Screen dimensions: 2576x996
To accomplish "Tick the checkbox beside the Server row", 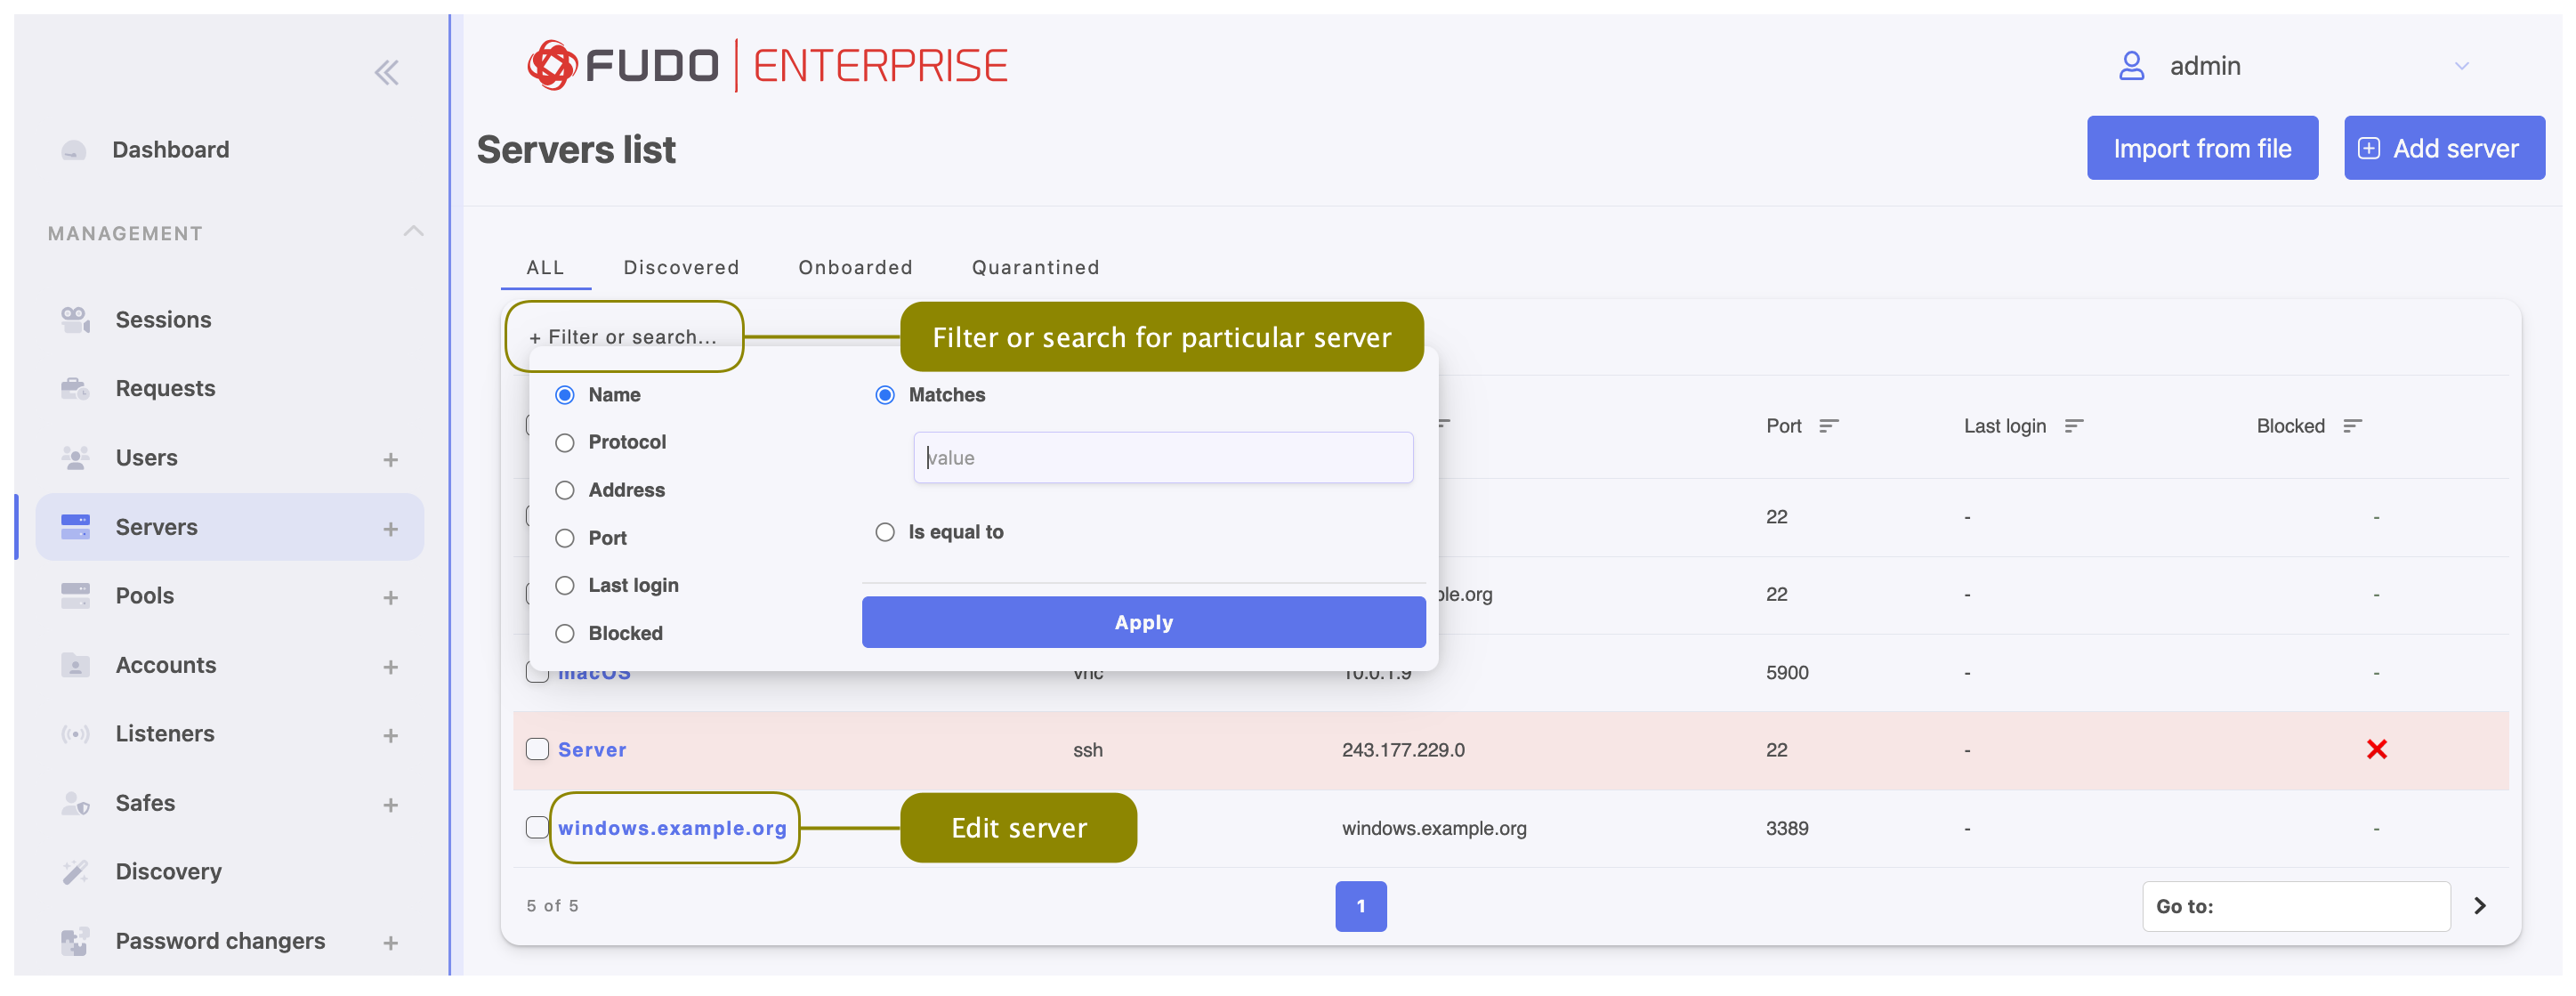I will [537, 750].
